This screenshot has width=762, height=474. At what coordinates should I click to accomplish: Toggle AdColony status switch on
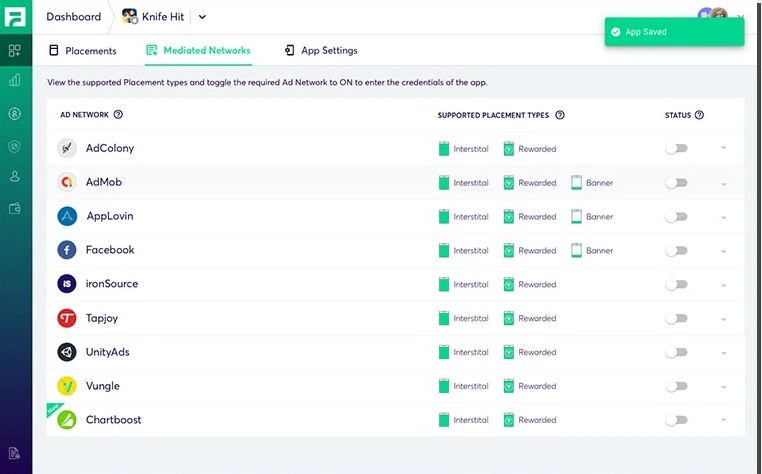click(676, 148)
